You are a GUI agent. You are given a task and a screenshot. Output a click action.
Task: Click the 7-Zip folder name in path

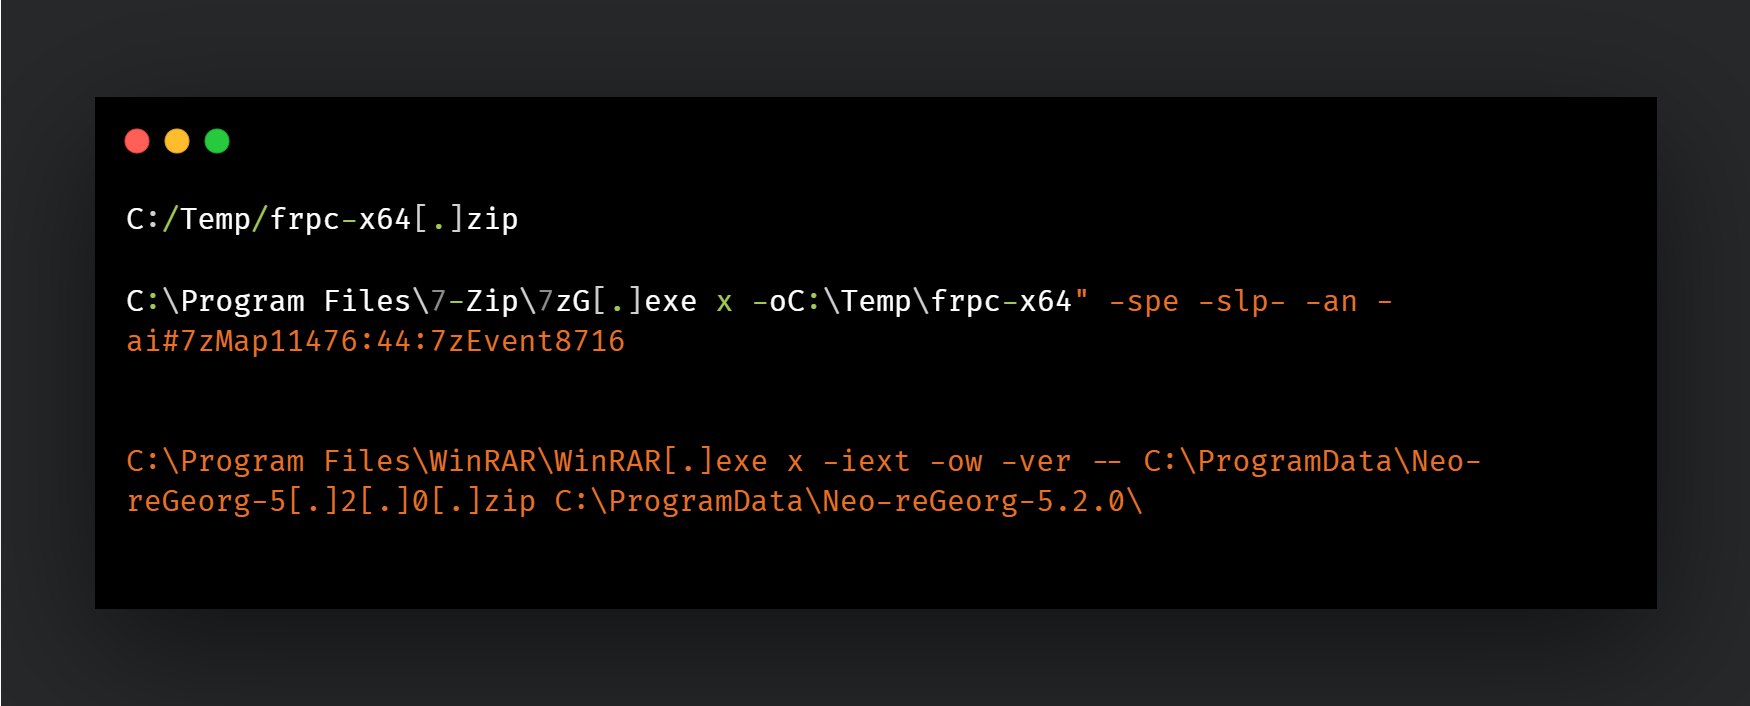coord(474,301)
